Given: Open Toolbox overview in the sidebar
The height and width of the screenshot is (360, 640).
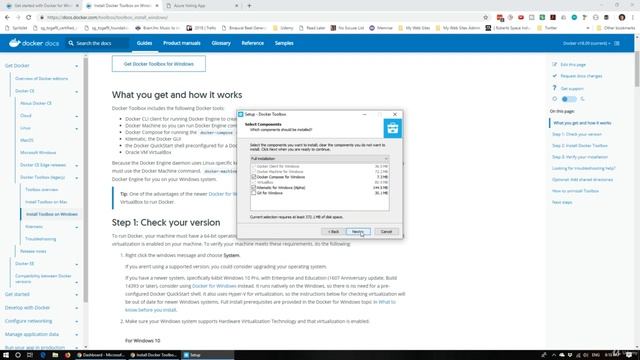Looking at the screenshot, I should (42, 190).
